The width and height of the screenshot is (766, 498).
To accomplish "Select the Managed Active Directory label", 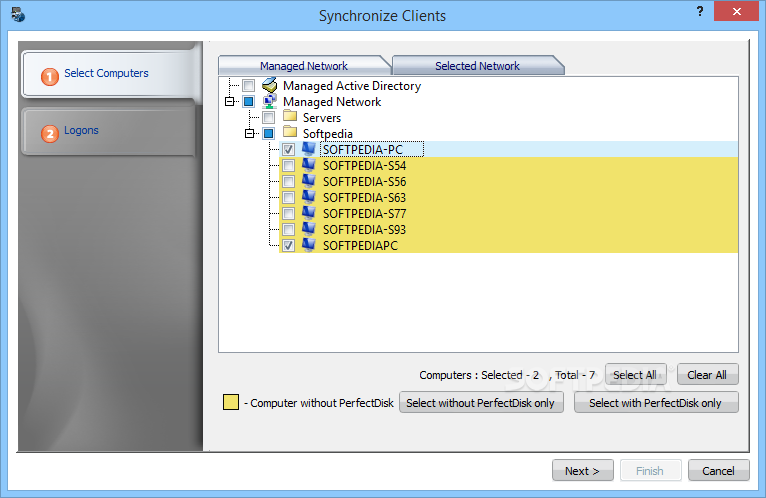I will (x=352, y=86).
